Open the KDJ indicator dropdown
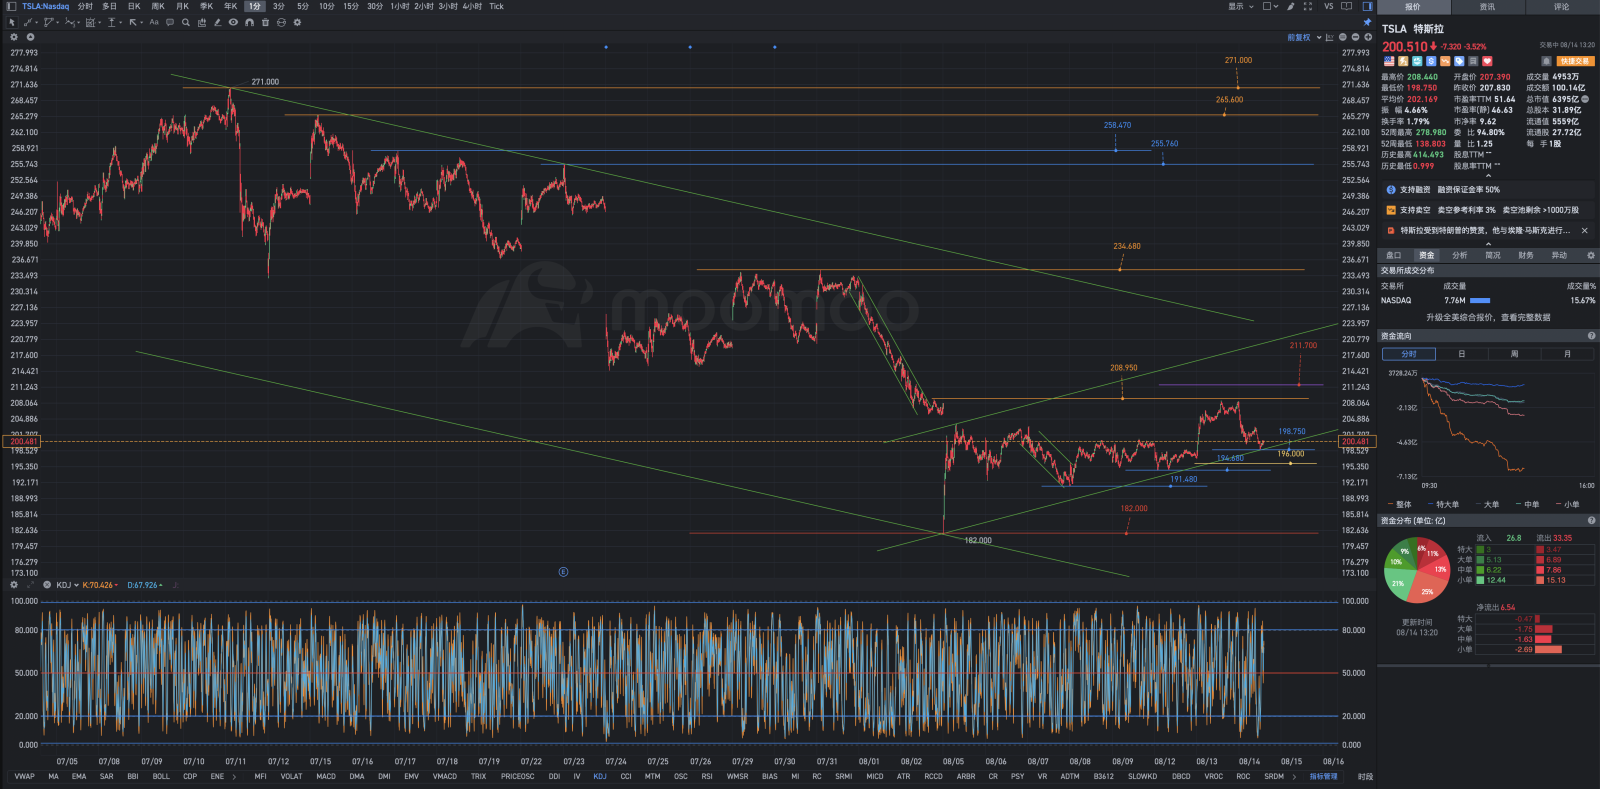The width and height of the screenshot is (1600, 789). pos(66,585)
